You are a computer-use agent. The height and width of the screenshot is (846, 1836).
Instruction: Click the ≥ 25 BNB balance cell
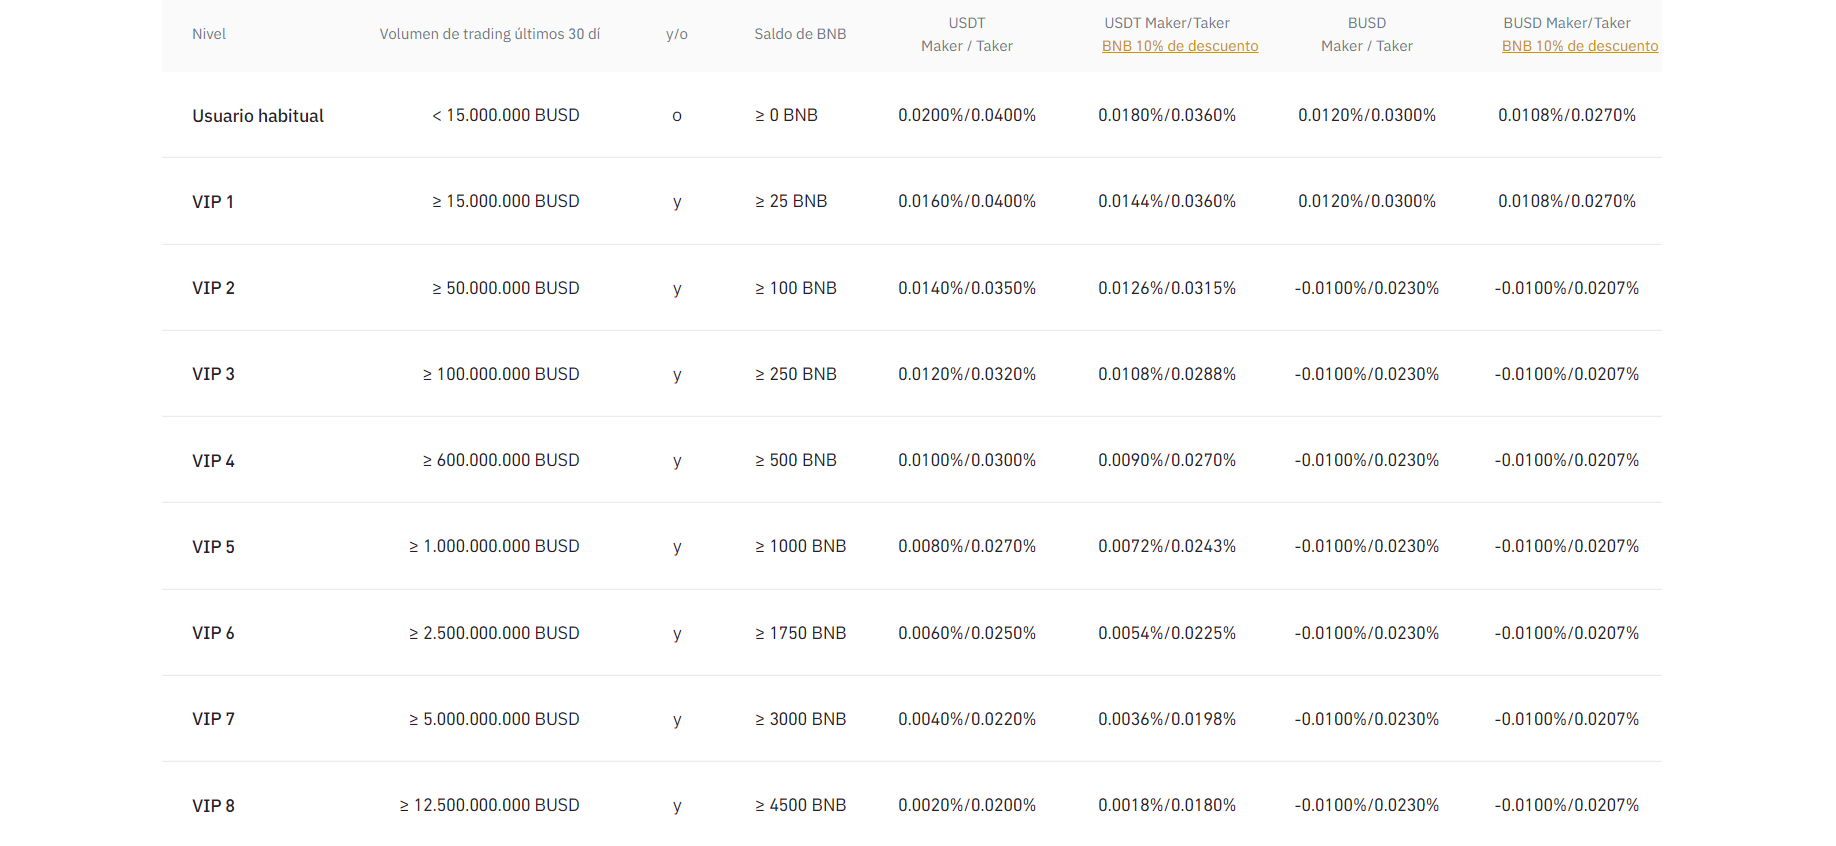tap(791, 201)
